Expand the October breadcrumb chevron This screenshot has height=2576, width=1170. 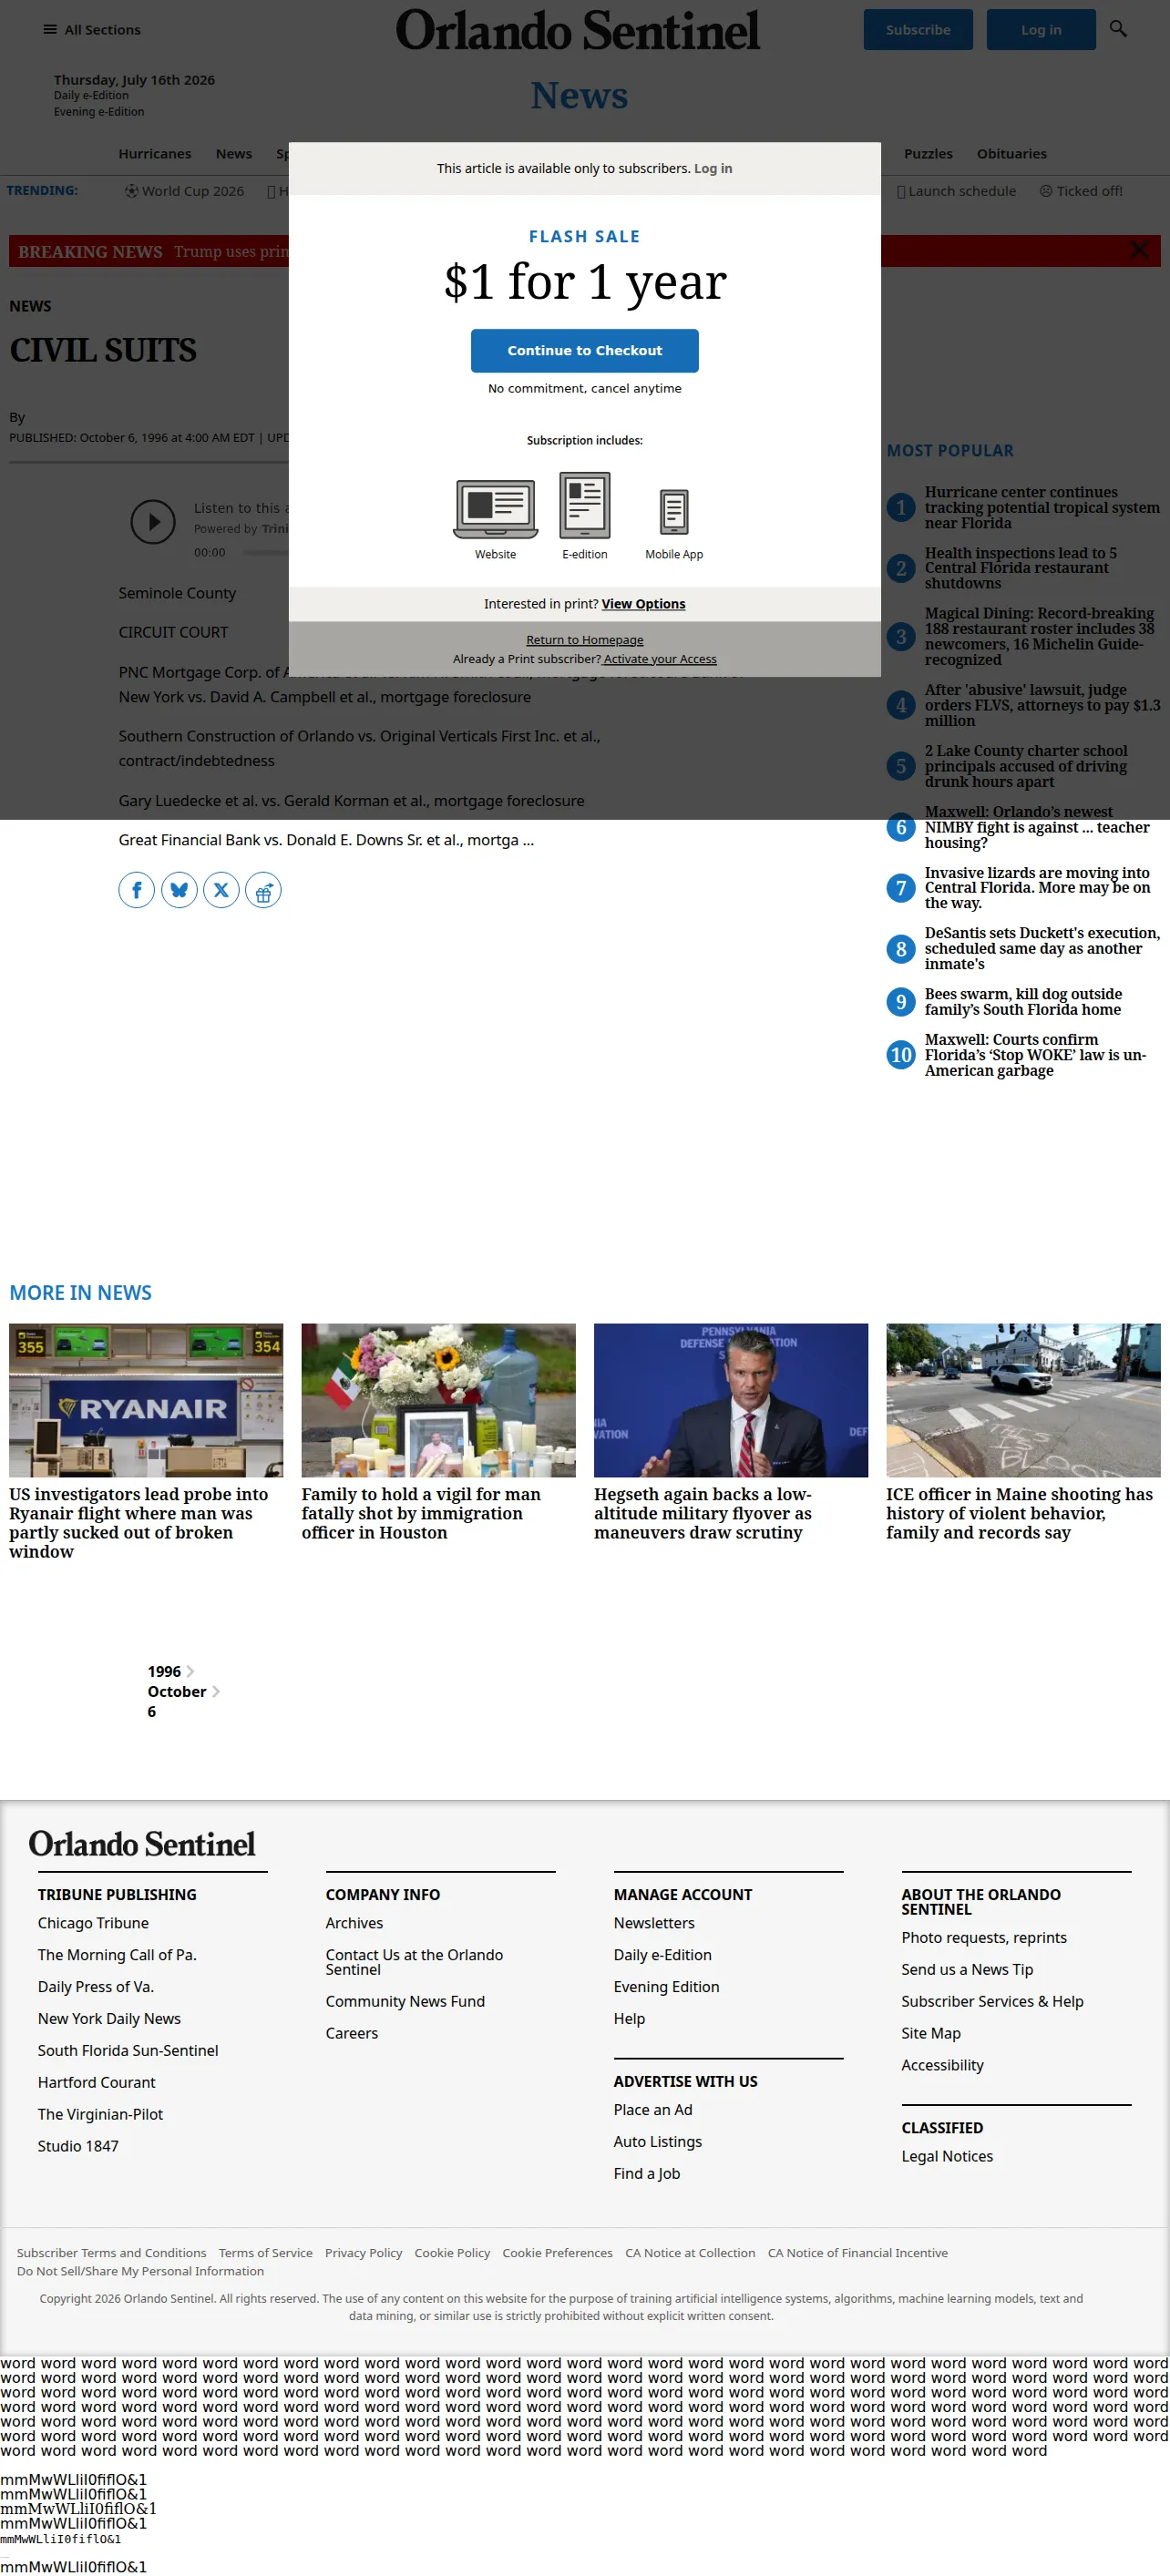[215, 1692]
